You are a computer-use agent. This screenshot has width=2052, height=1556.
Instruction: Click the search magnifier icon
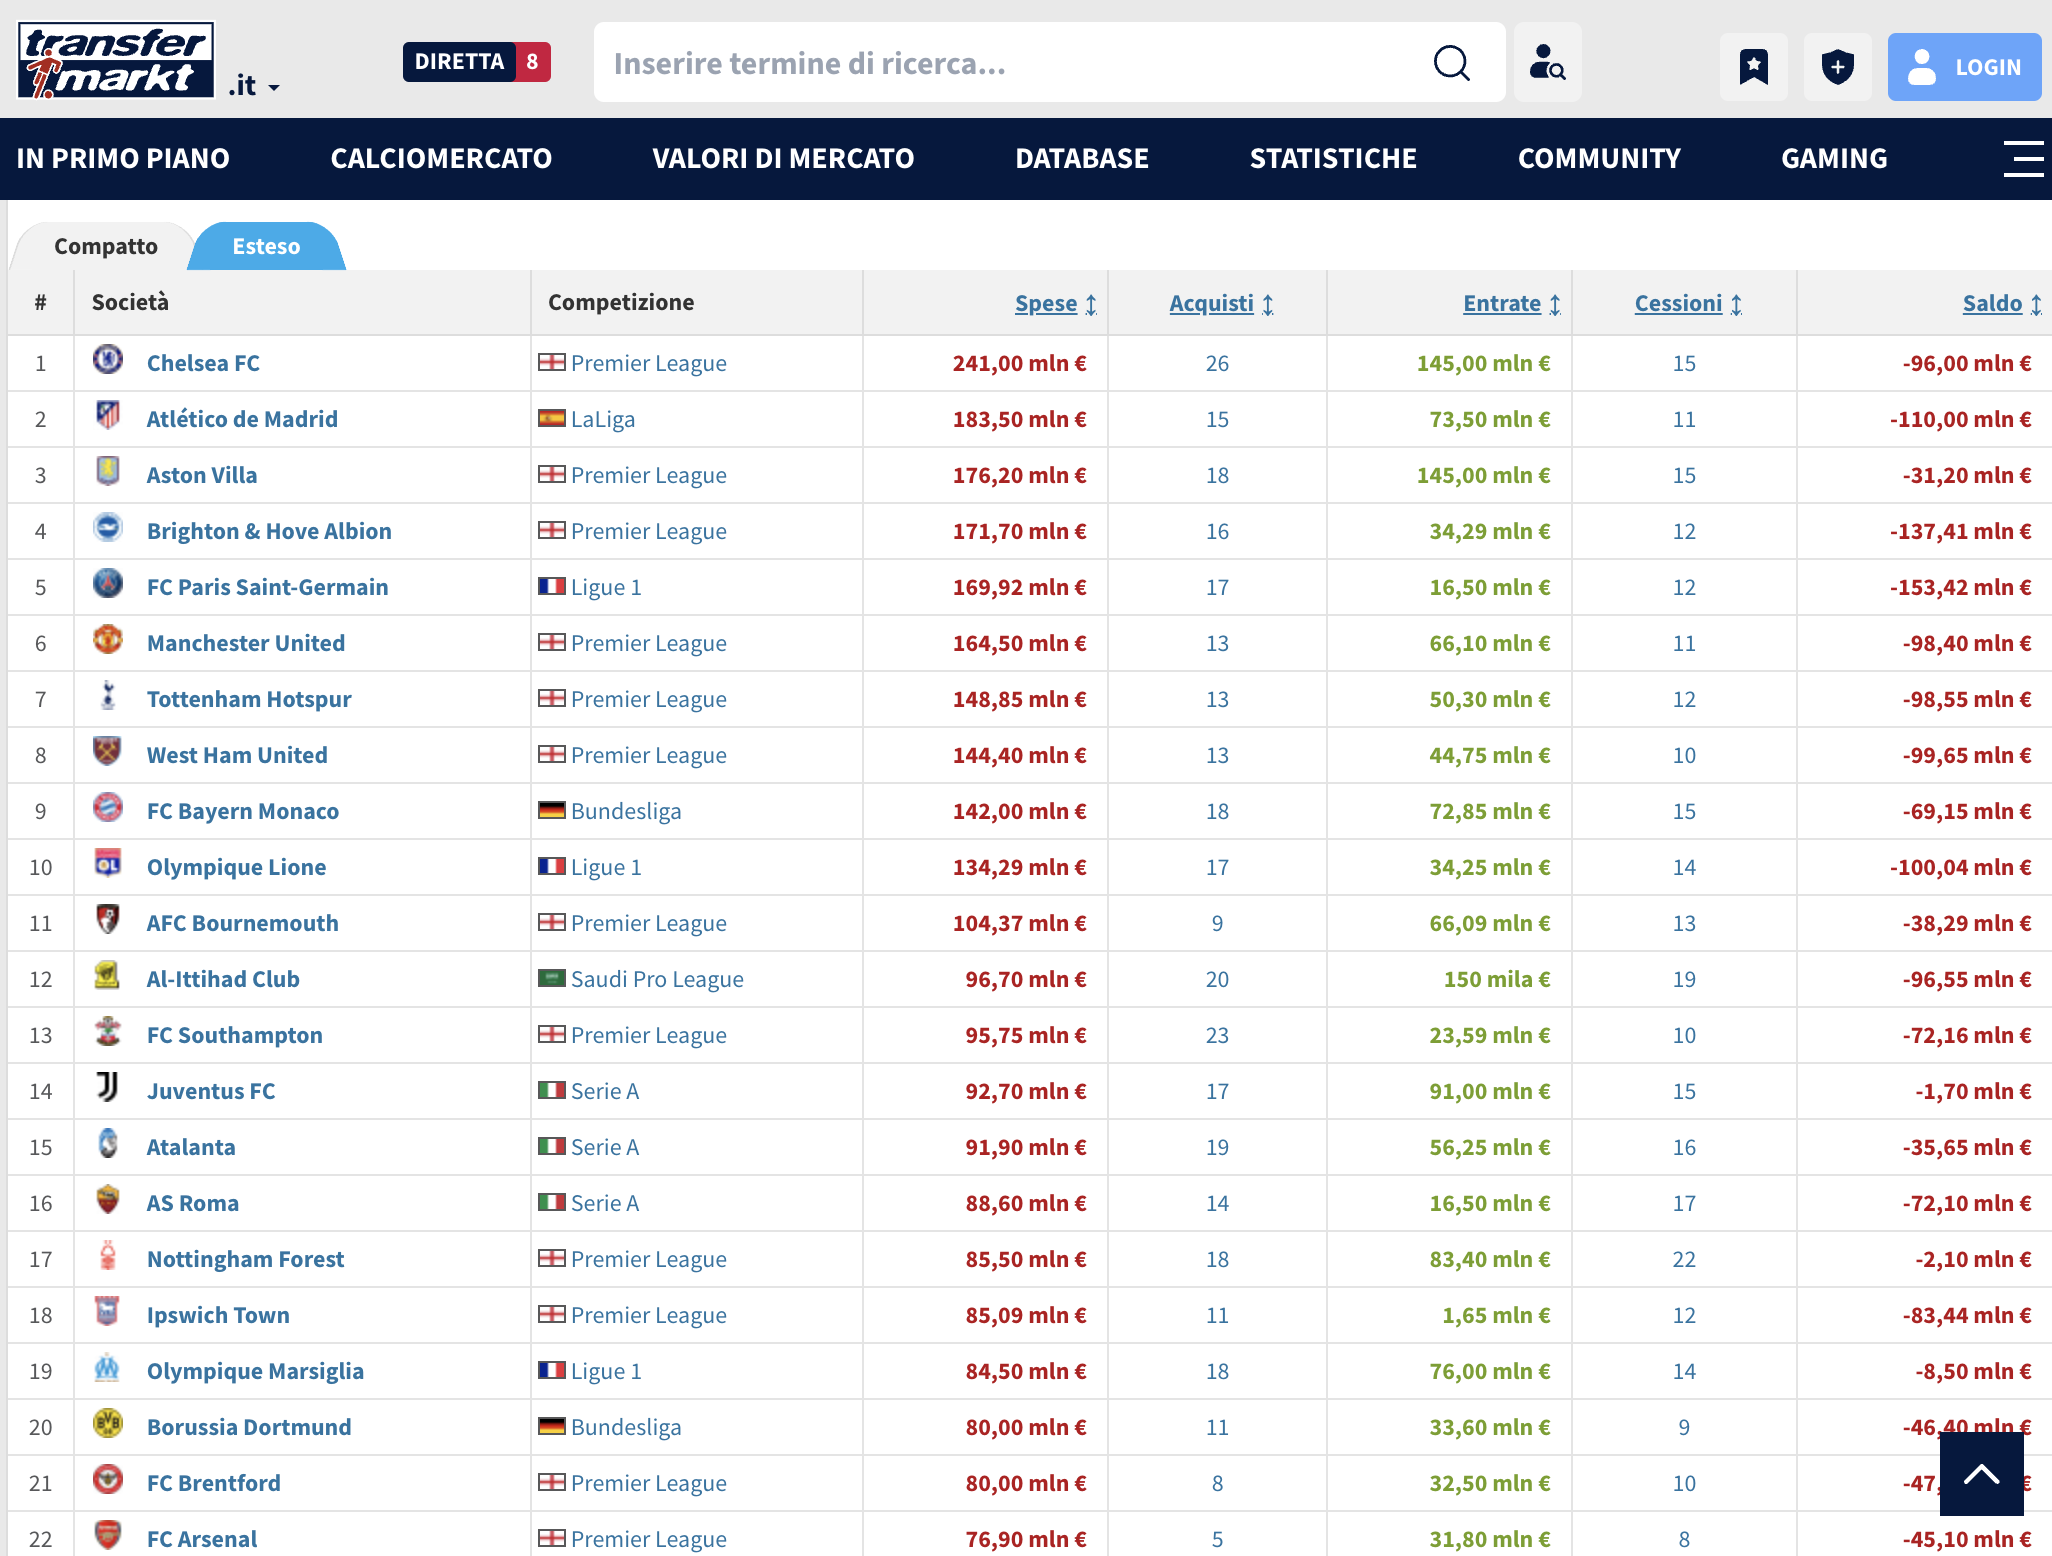coord(1451,64)
